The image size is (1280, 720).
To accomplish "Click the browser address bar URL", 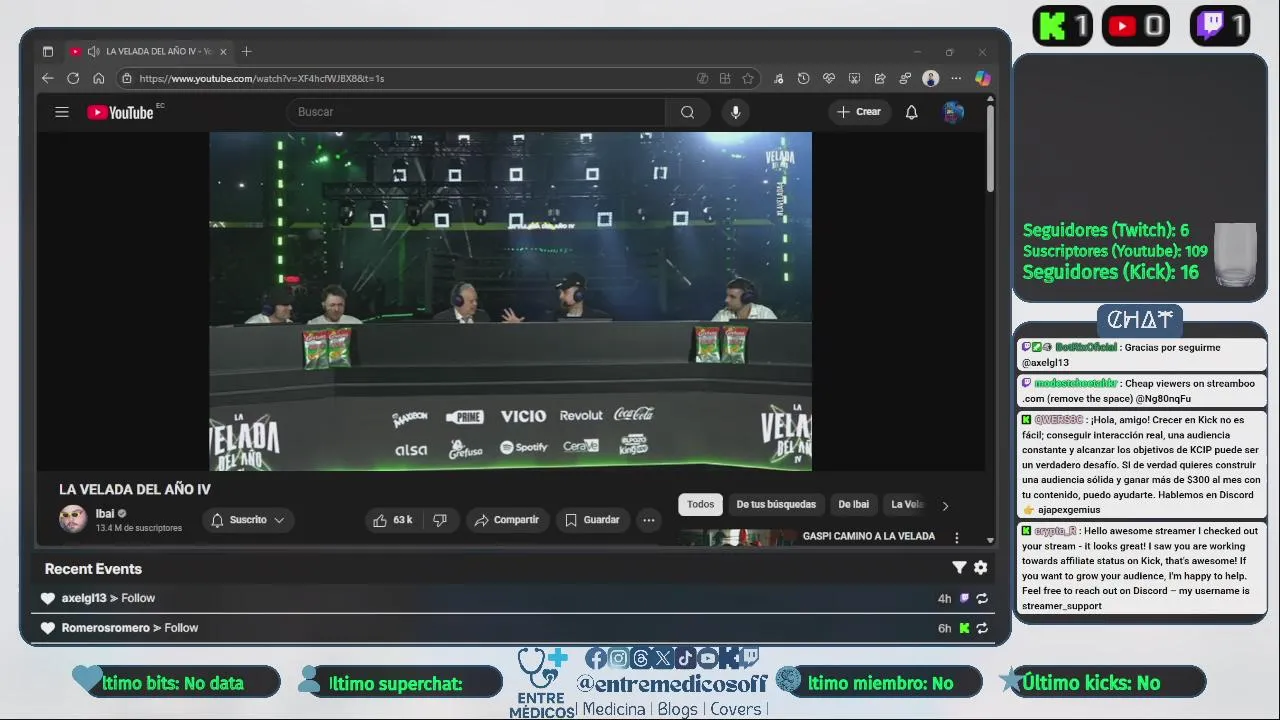I will [262, 78].
